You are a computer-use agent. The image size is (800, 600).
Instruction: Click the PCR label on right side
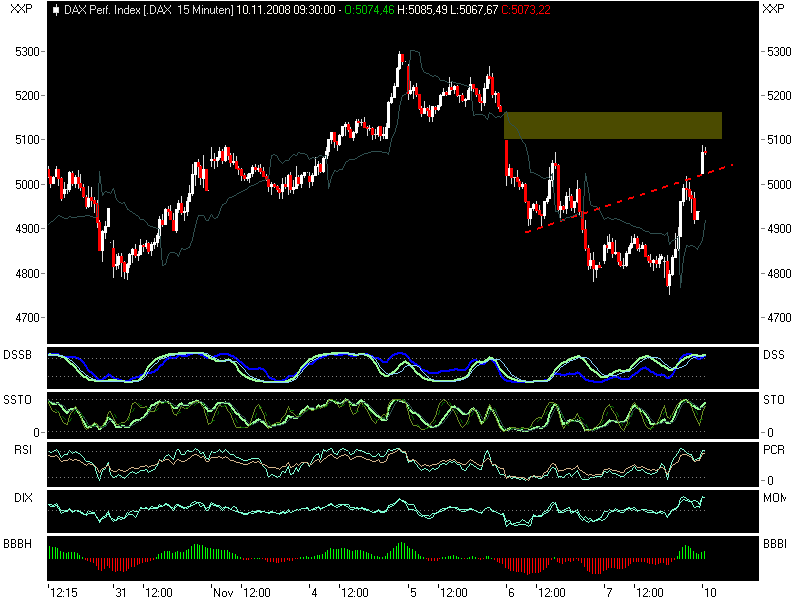click(x=773, y=449)
